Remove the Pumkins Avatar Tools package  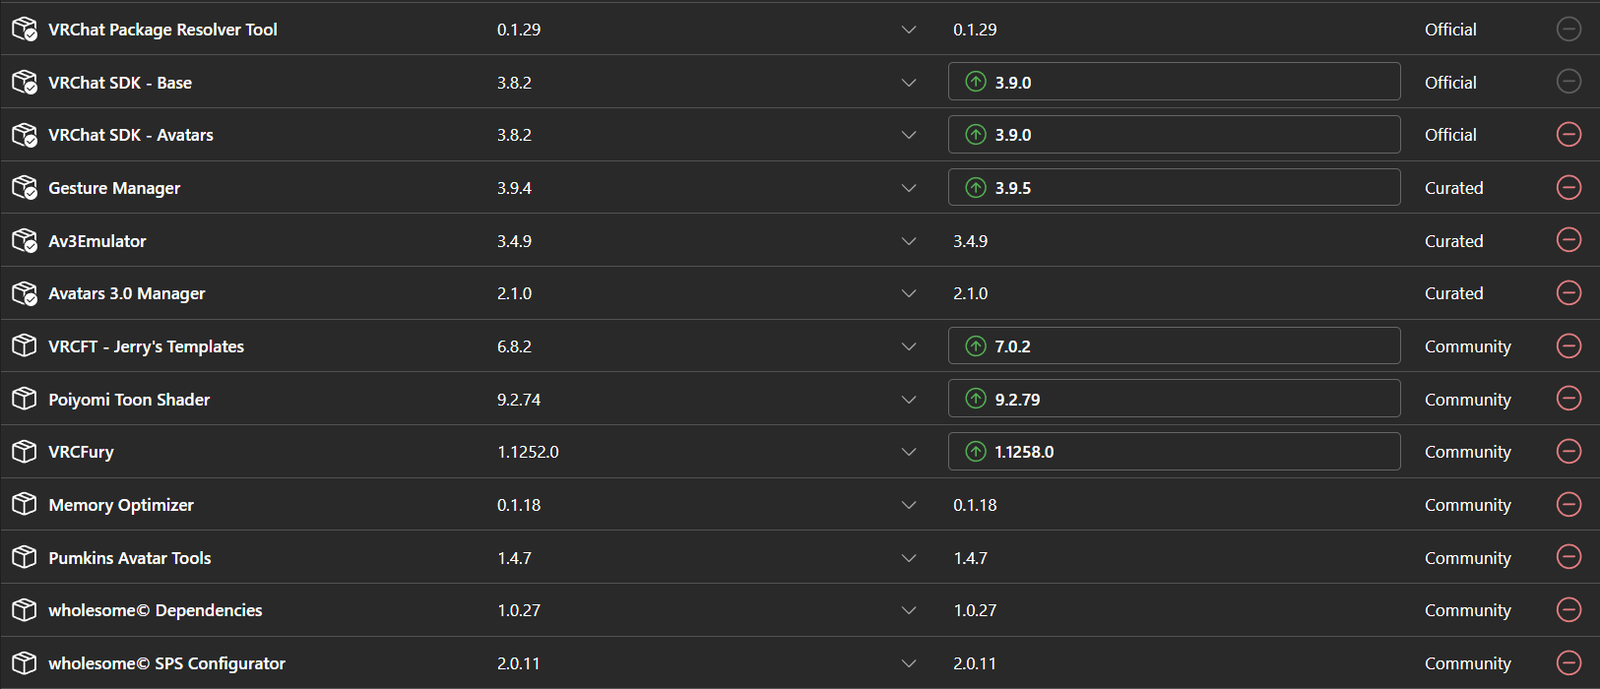click(x=1568, y=557)
